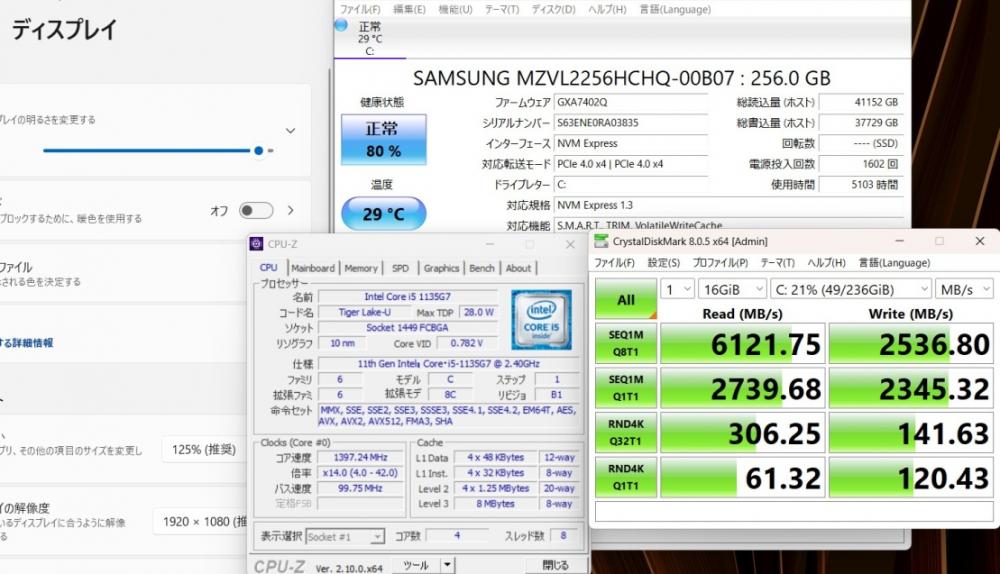Screen dimensions: 1000x574
Task: Click the CPU-Z app icon in title bar
Action: pyautogui.click(x=256, y=244)
